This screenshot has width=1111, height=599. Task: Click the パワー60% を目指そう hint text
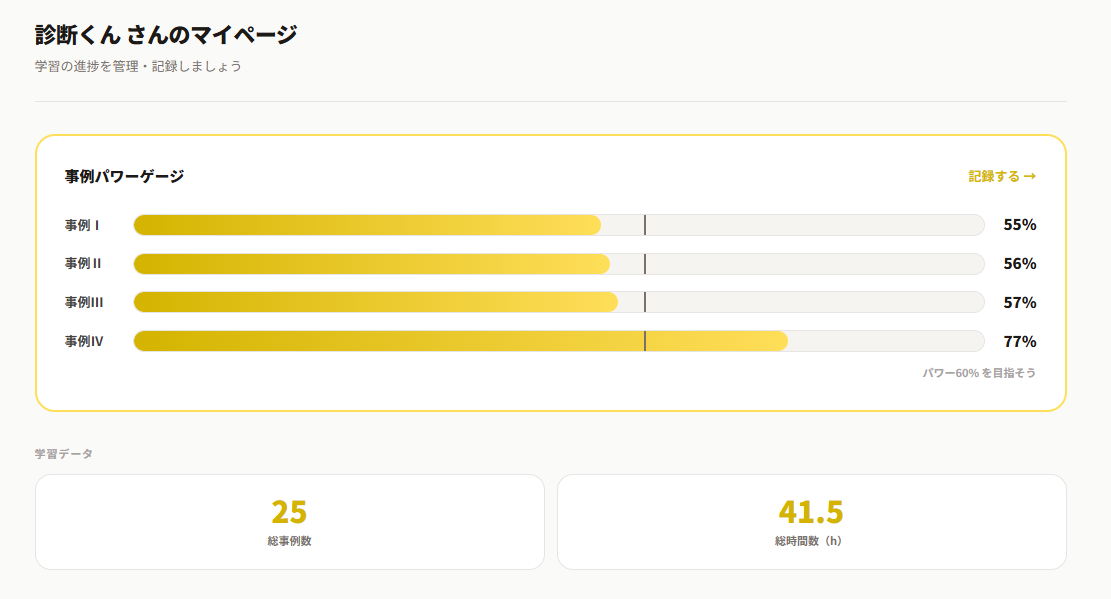[x=979, y=373]
